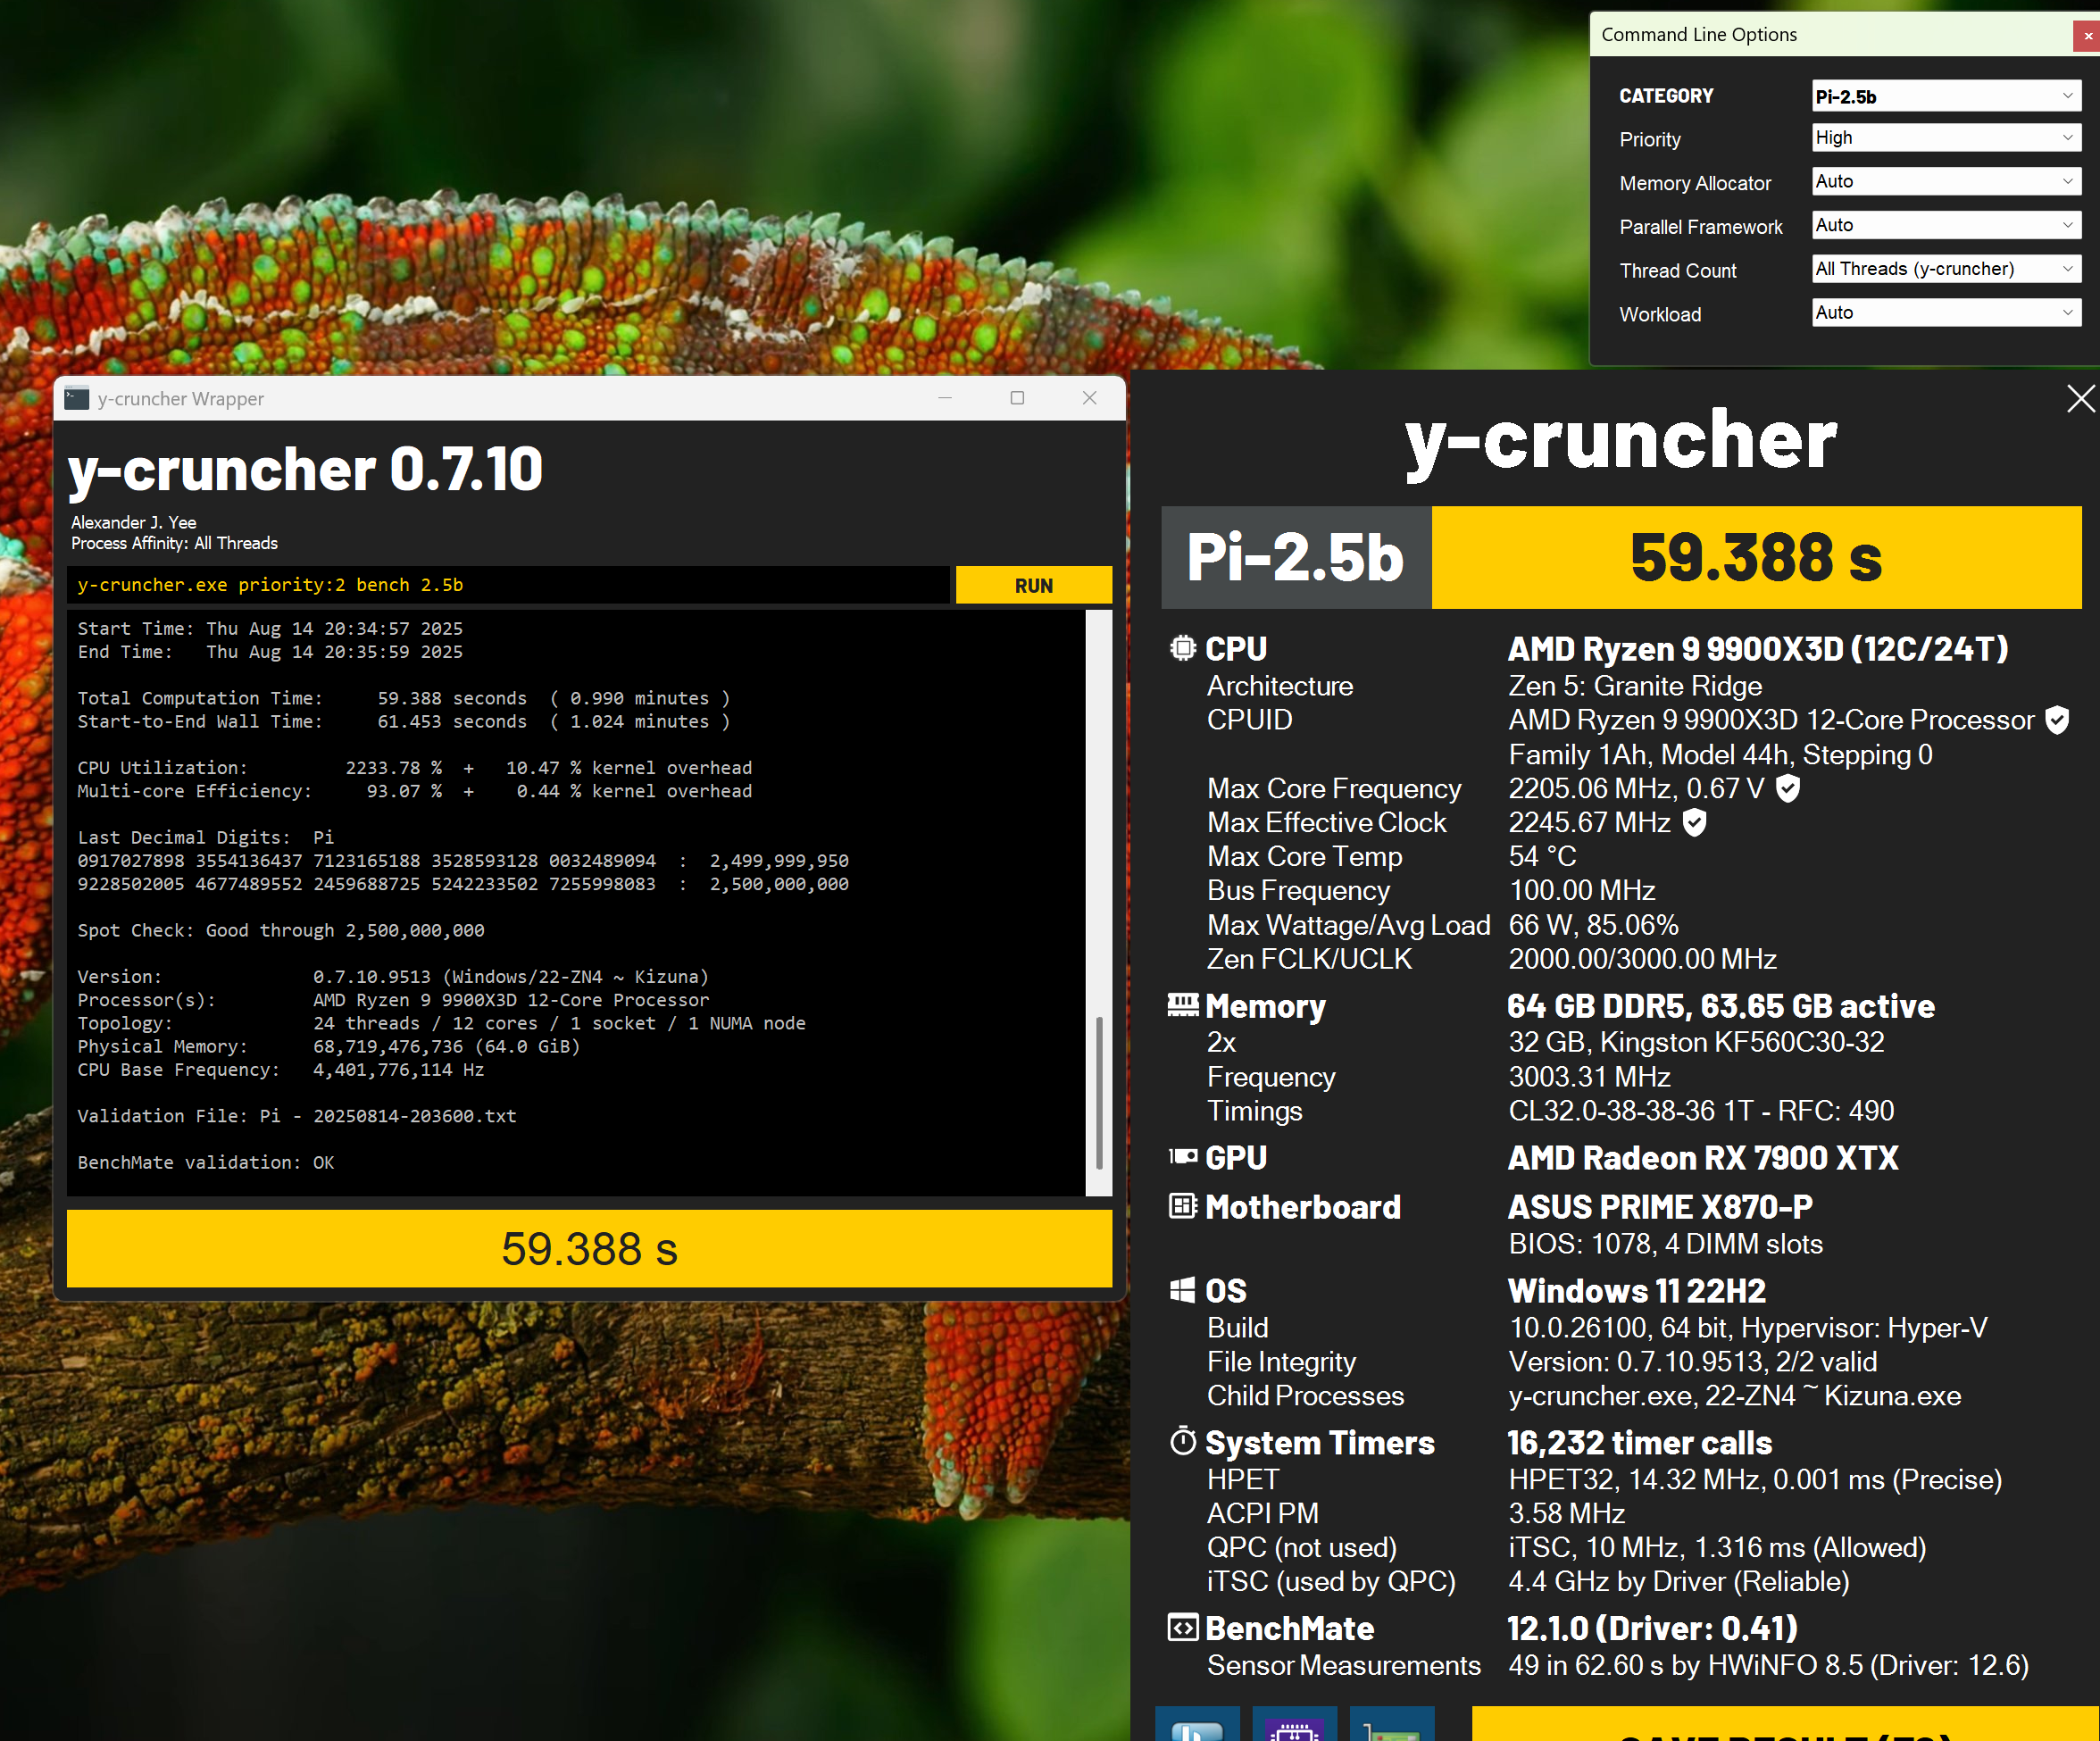Click the CPU section chip icon
Image resolution: width=2100 pixels, height=1741 pixels.
point(1182,648)
